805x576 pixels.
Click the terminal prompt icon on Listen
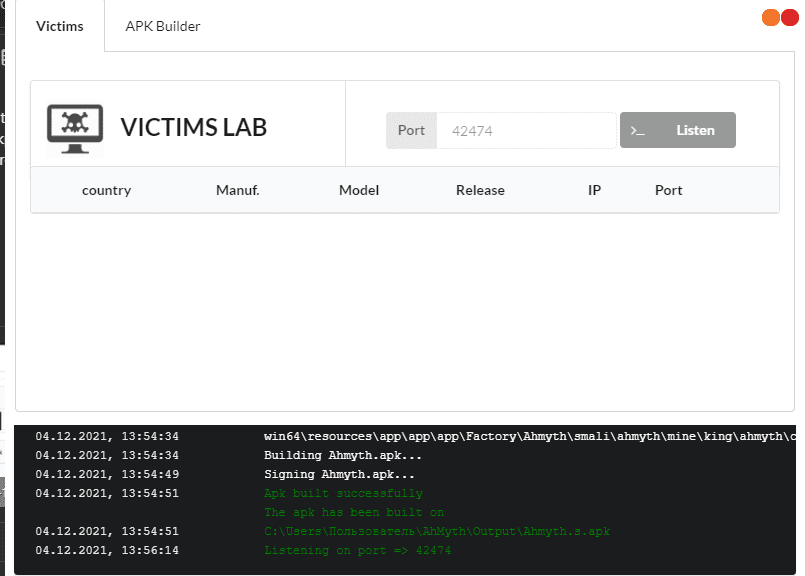tap(637, 131)
